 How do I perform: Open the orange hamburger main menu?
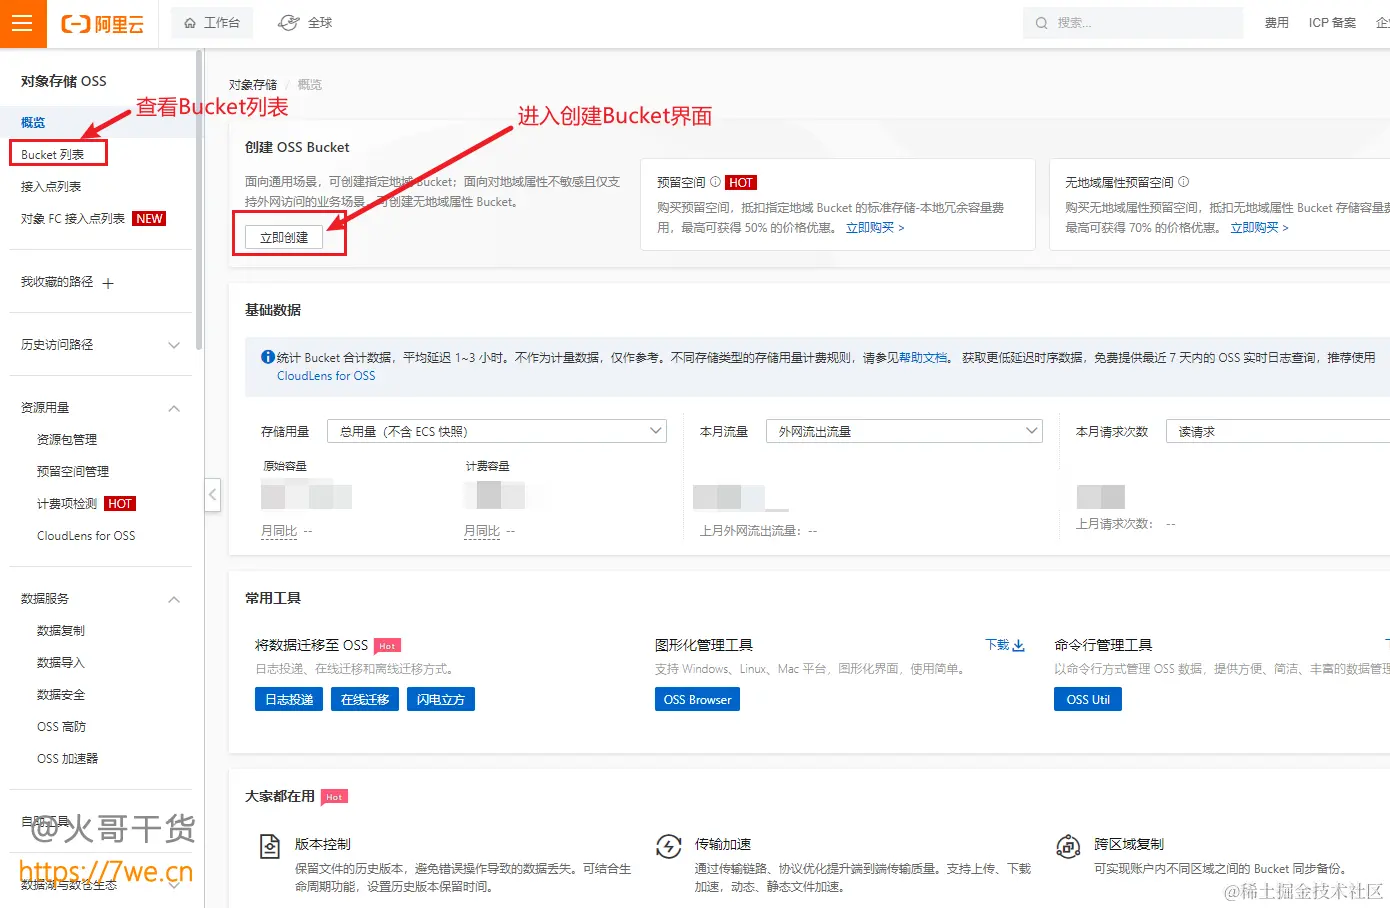(x=22, y=23)
